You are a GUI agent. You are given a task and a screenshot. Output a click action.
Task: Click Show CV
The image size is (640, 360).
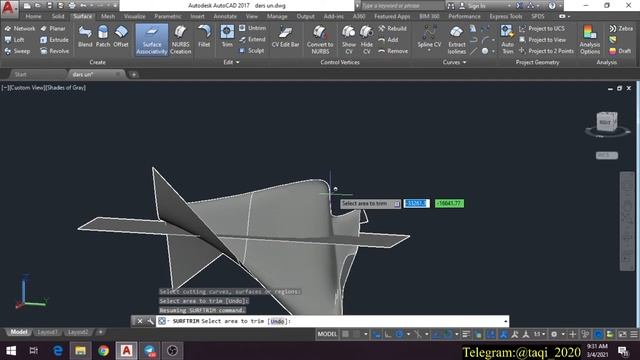click(x=349, y=40)
